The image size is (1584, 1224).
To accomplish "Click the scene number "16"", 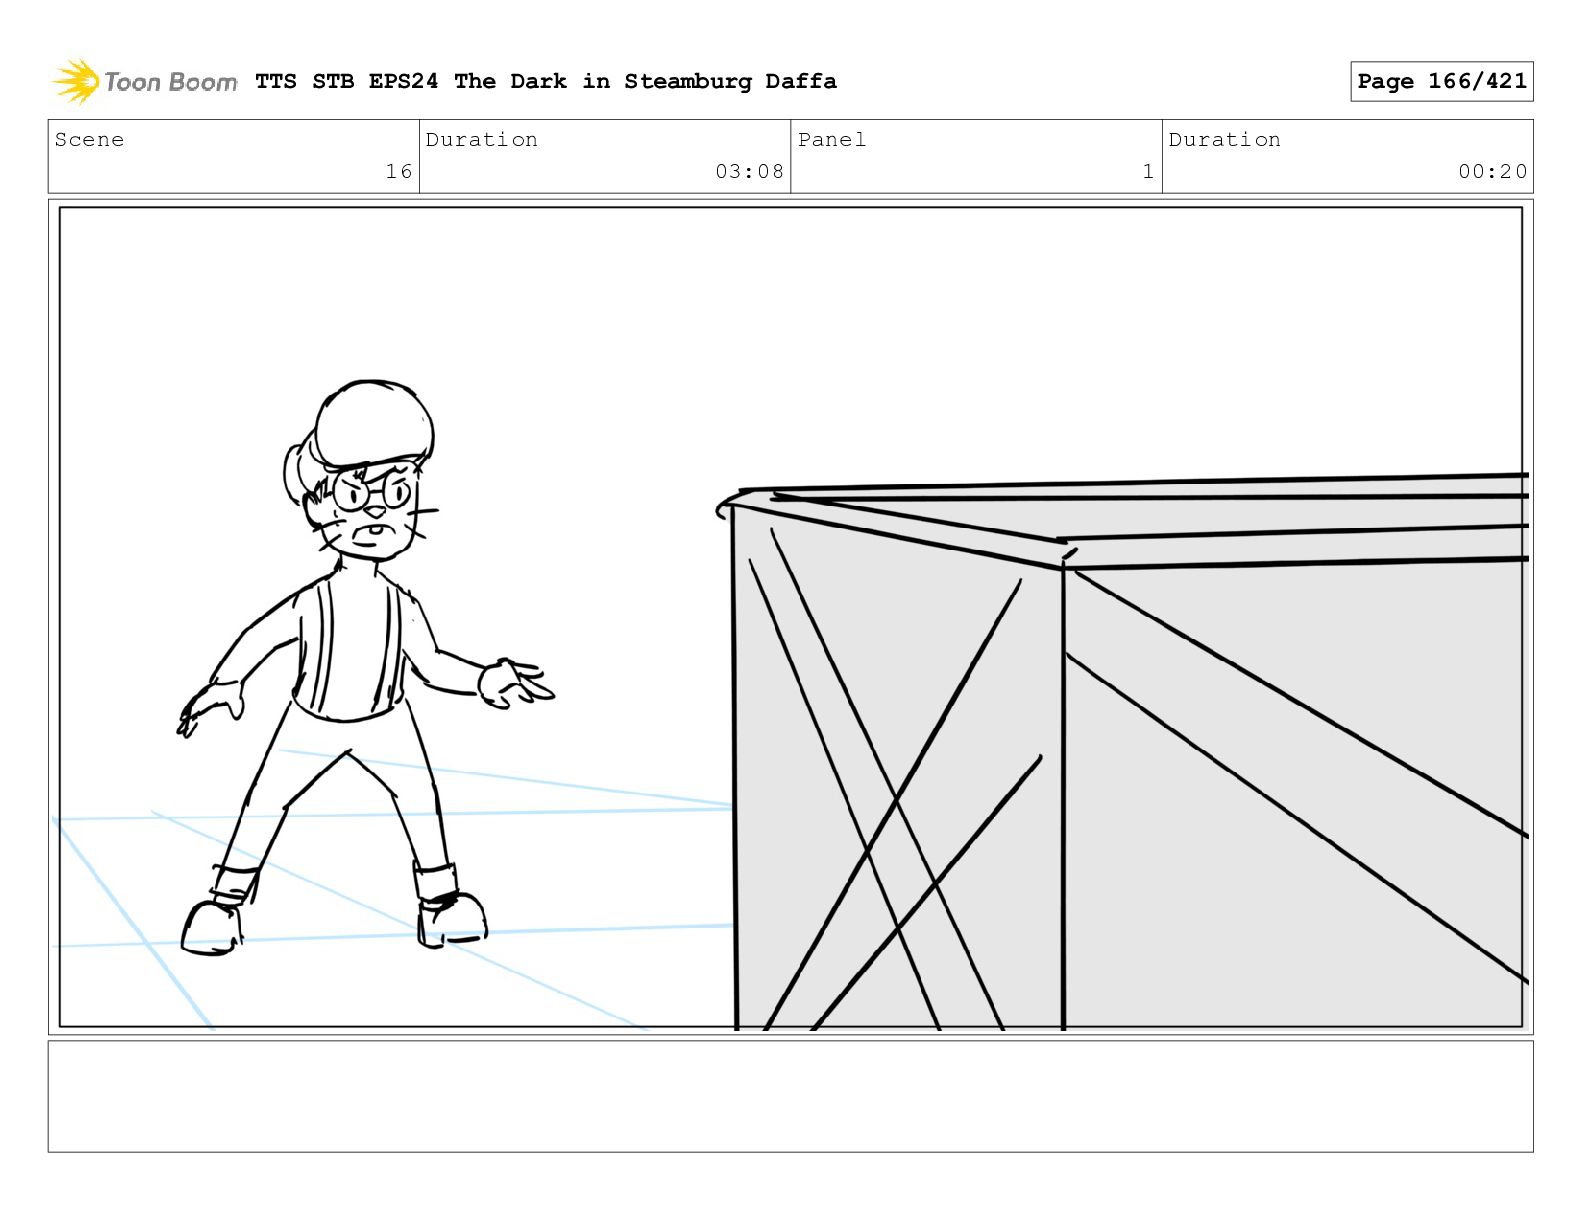I will click(399, 171).
